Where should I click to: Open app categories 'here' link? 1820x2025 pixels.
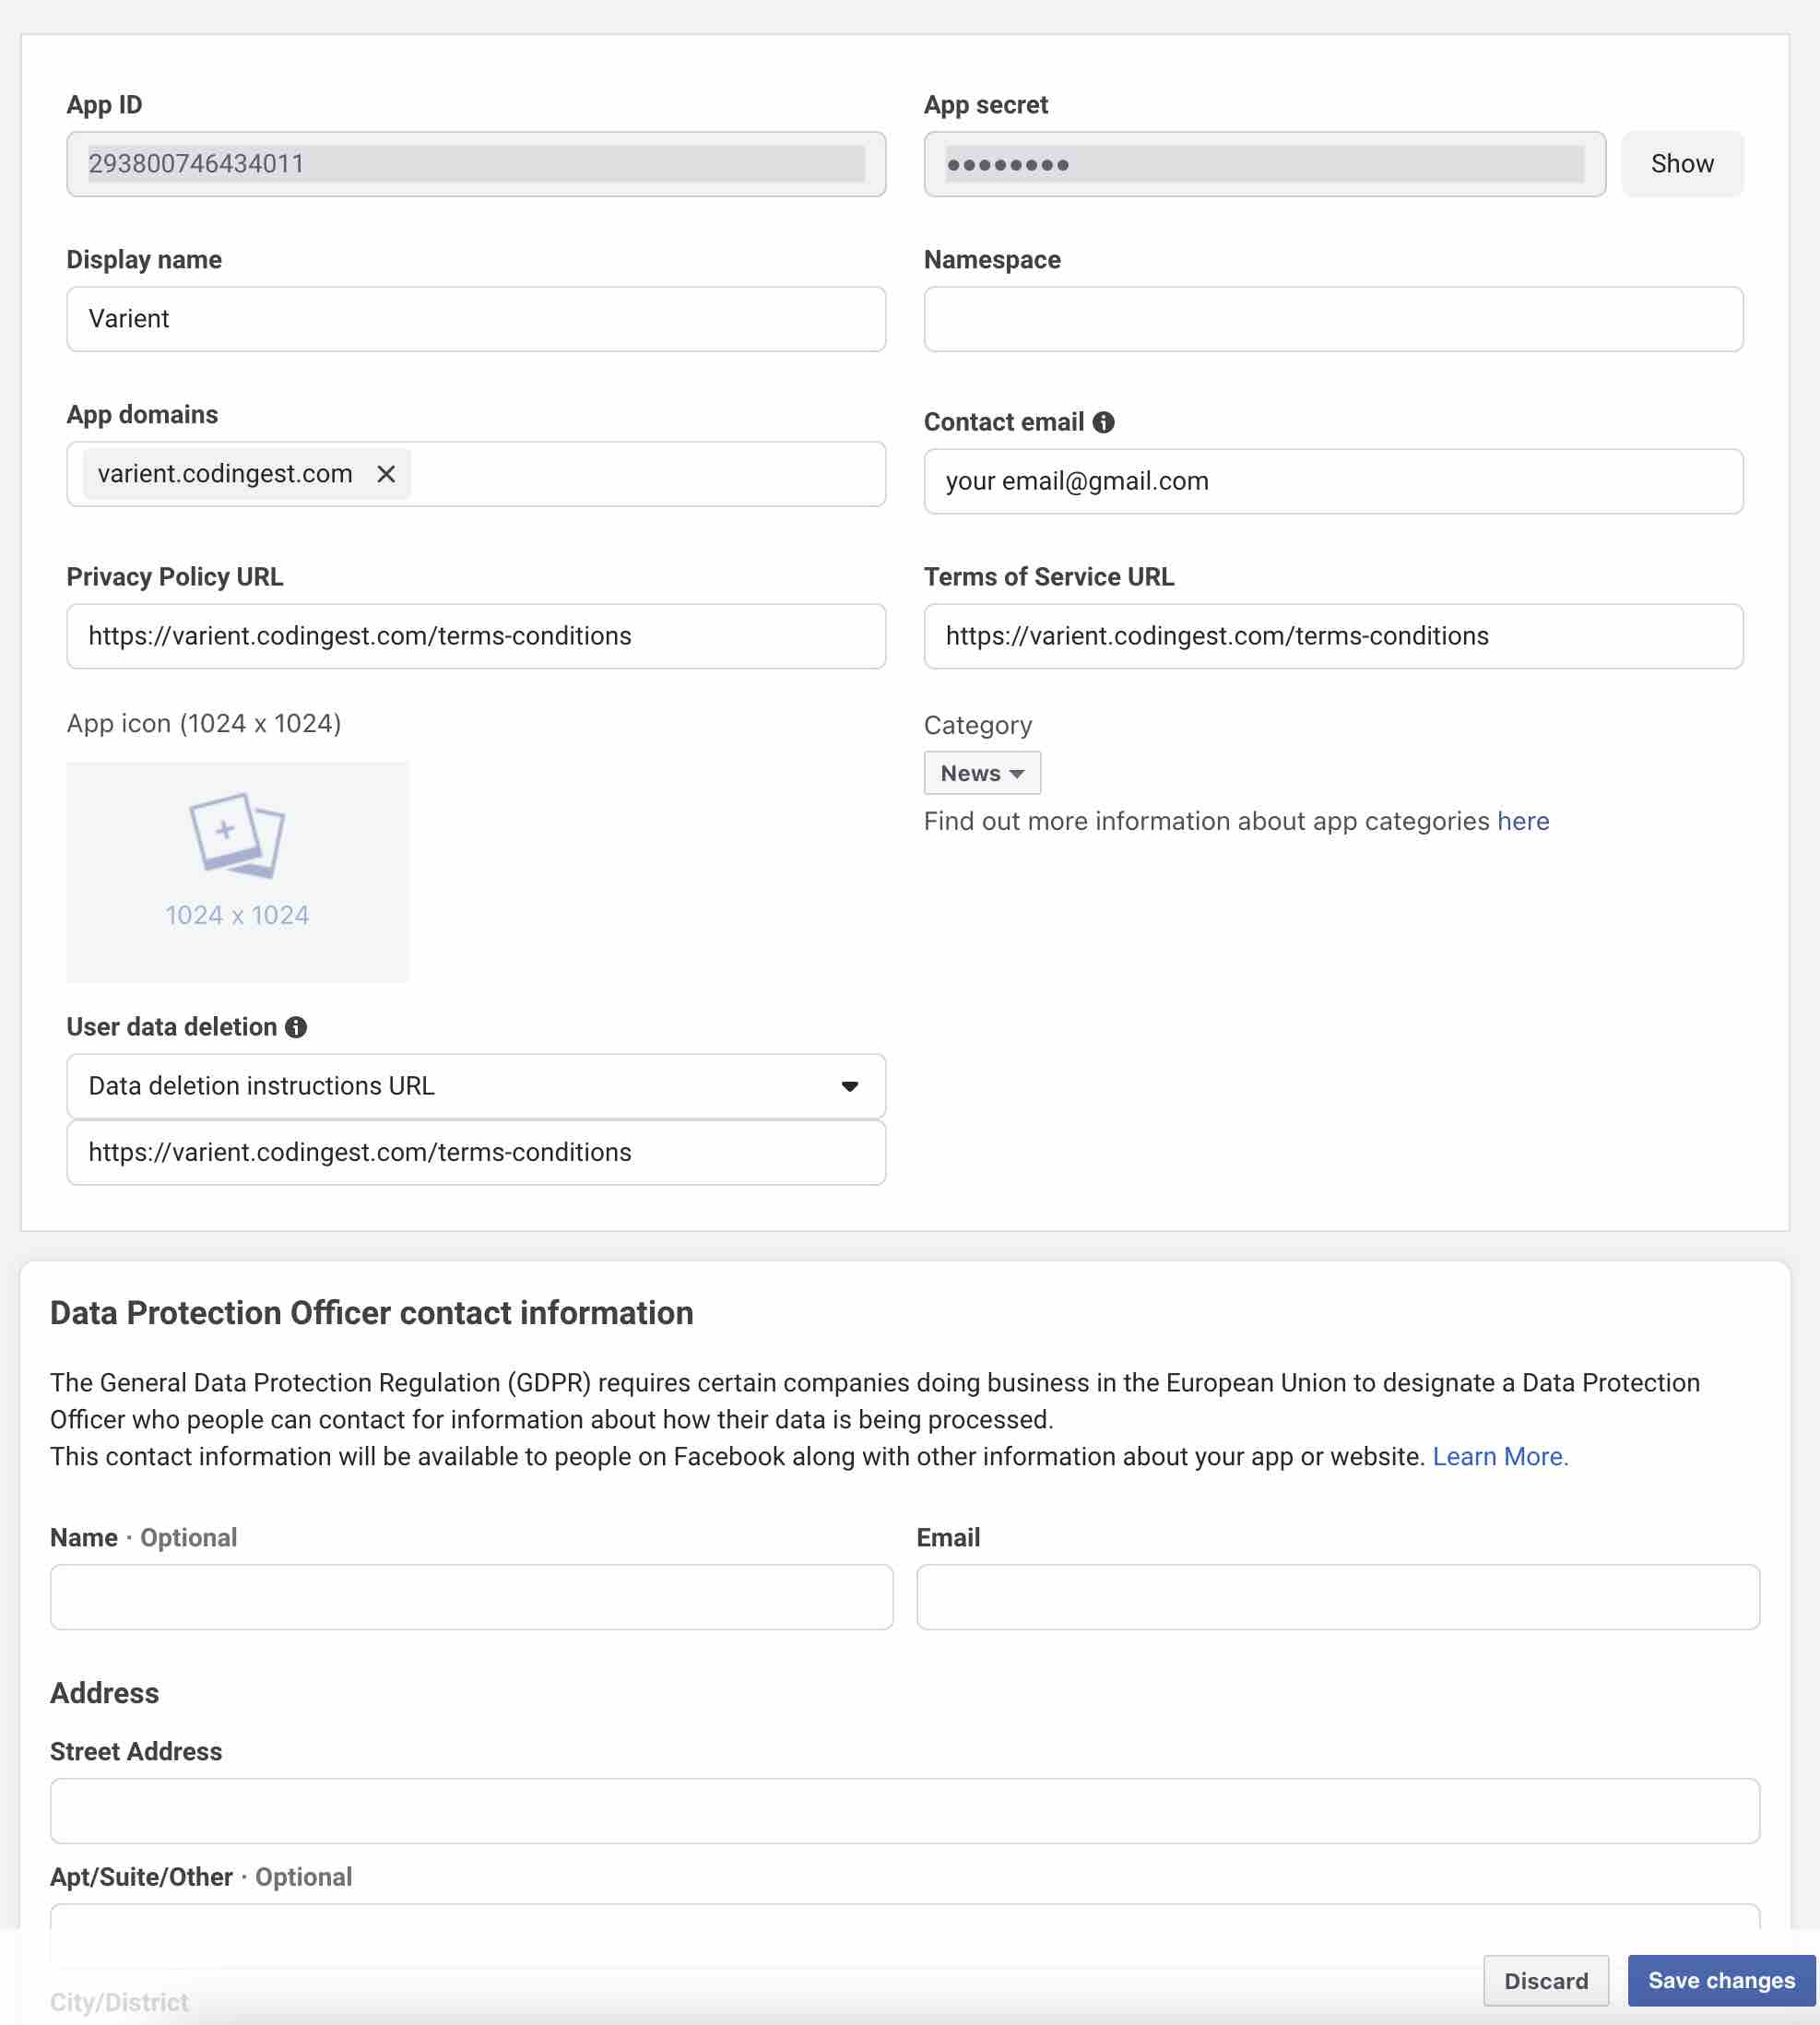pyautogui.click(x=1522, y=821)
